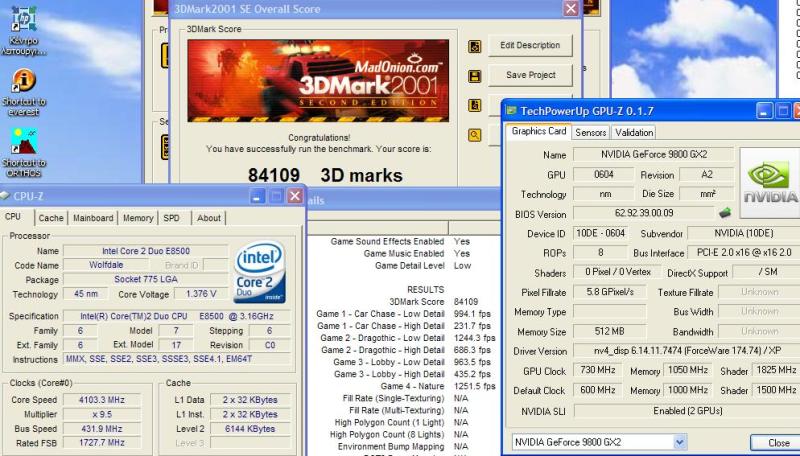The image size is (800, 456).
Task: Click the Bus Interface PCI-E 2.0 field
Action: 744,252
